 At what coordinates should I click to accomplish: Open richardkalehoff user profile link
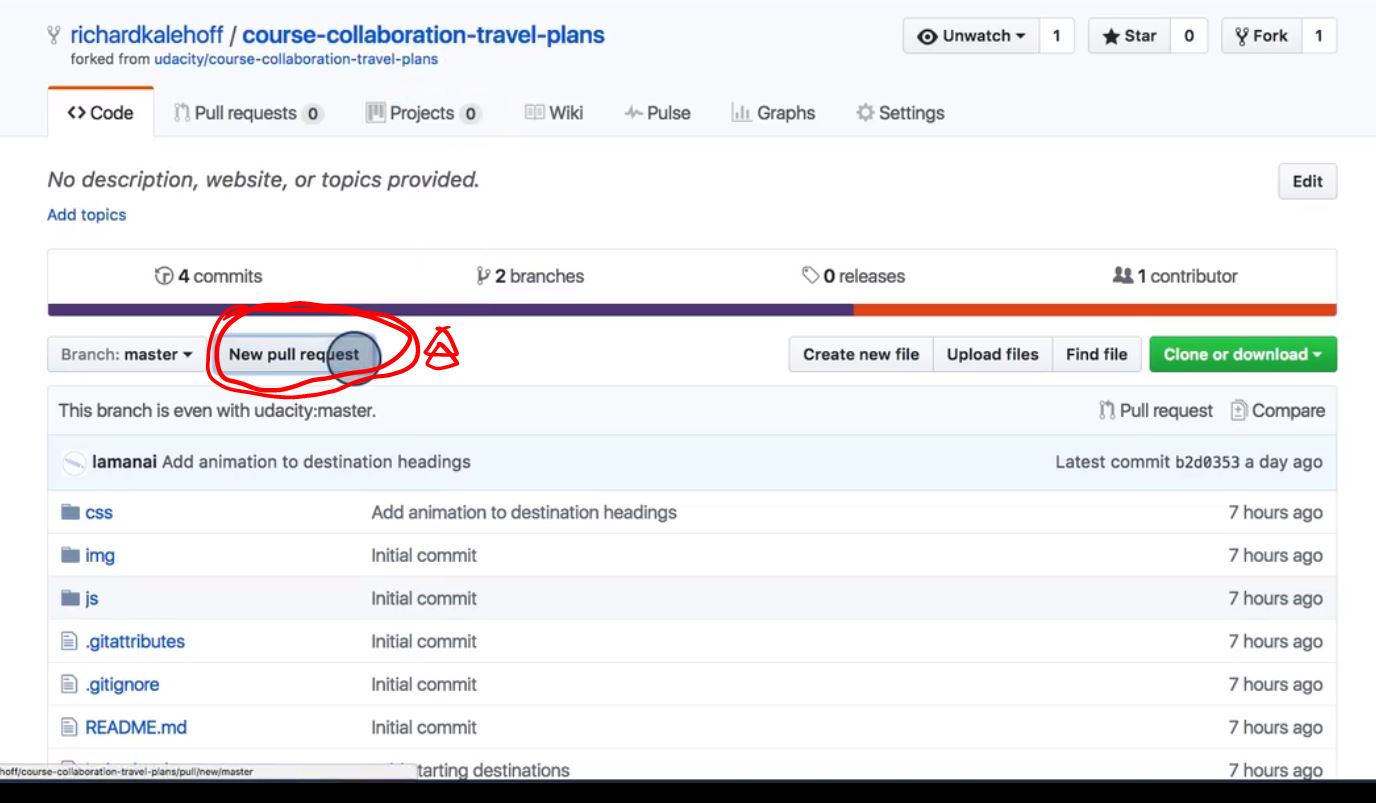pyautogui.click(x=146, y=35)
